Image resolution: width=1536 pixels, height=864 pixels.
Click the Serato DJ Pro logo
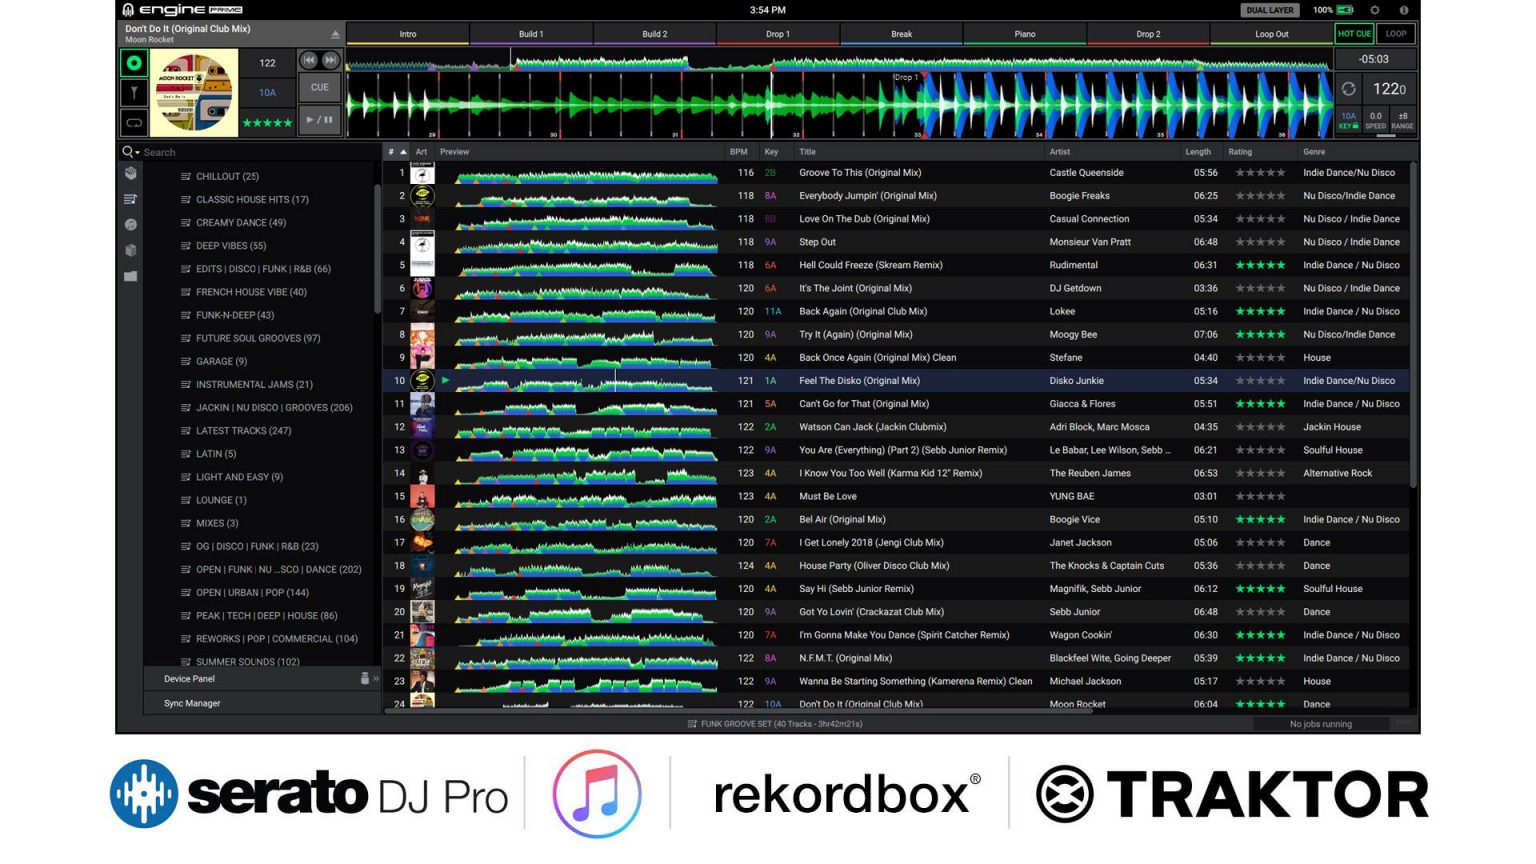309,794
